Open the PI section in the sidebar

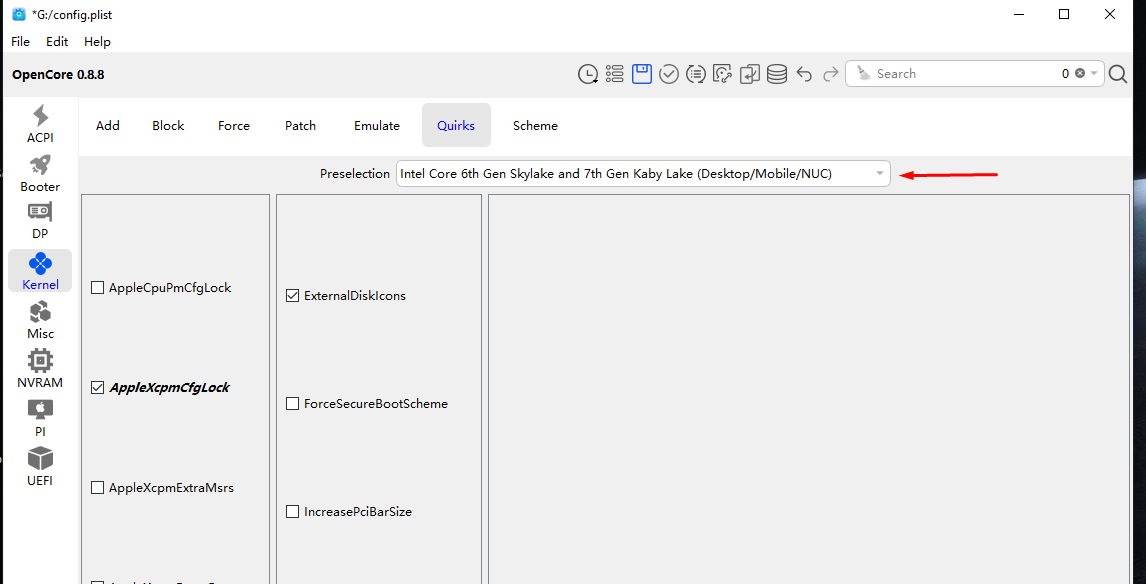coord(40,417)
